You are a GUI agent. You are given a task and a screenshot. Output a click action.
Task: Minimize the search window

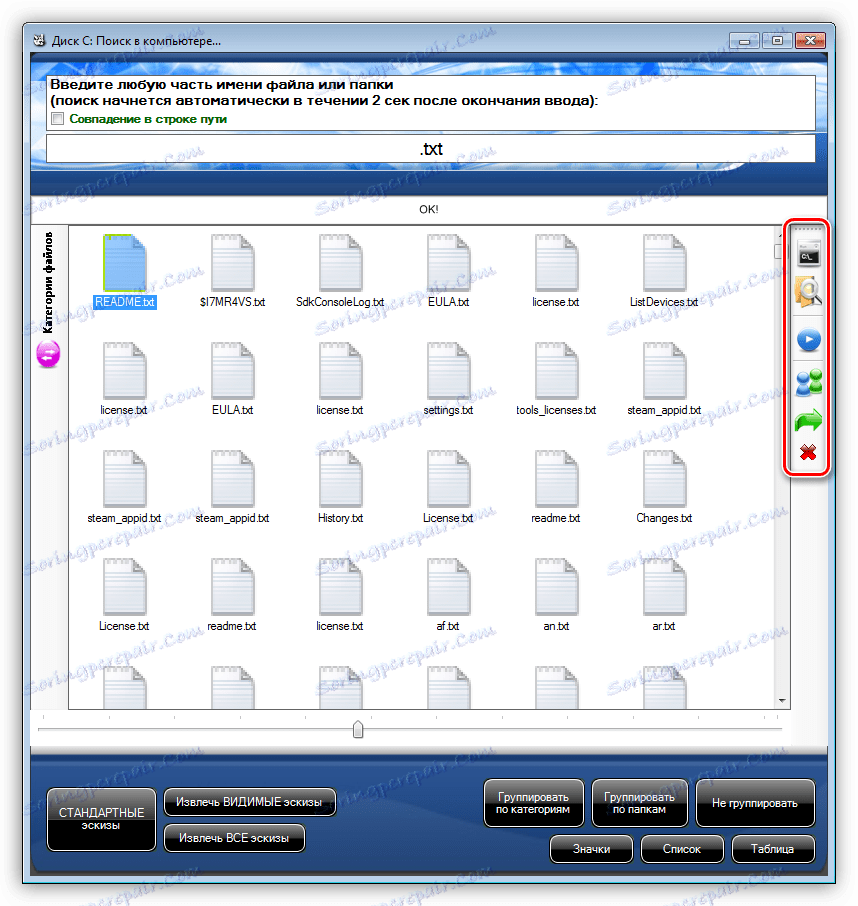744,41
